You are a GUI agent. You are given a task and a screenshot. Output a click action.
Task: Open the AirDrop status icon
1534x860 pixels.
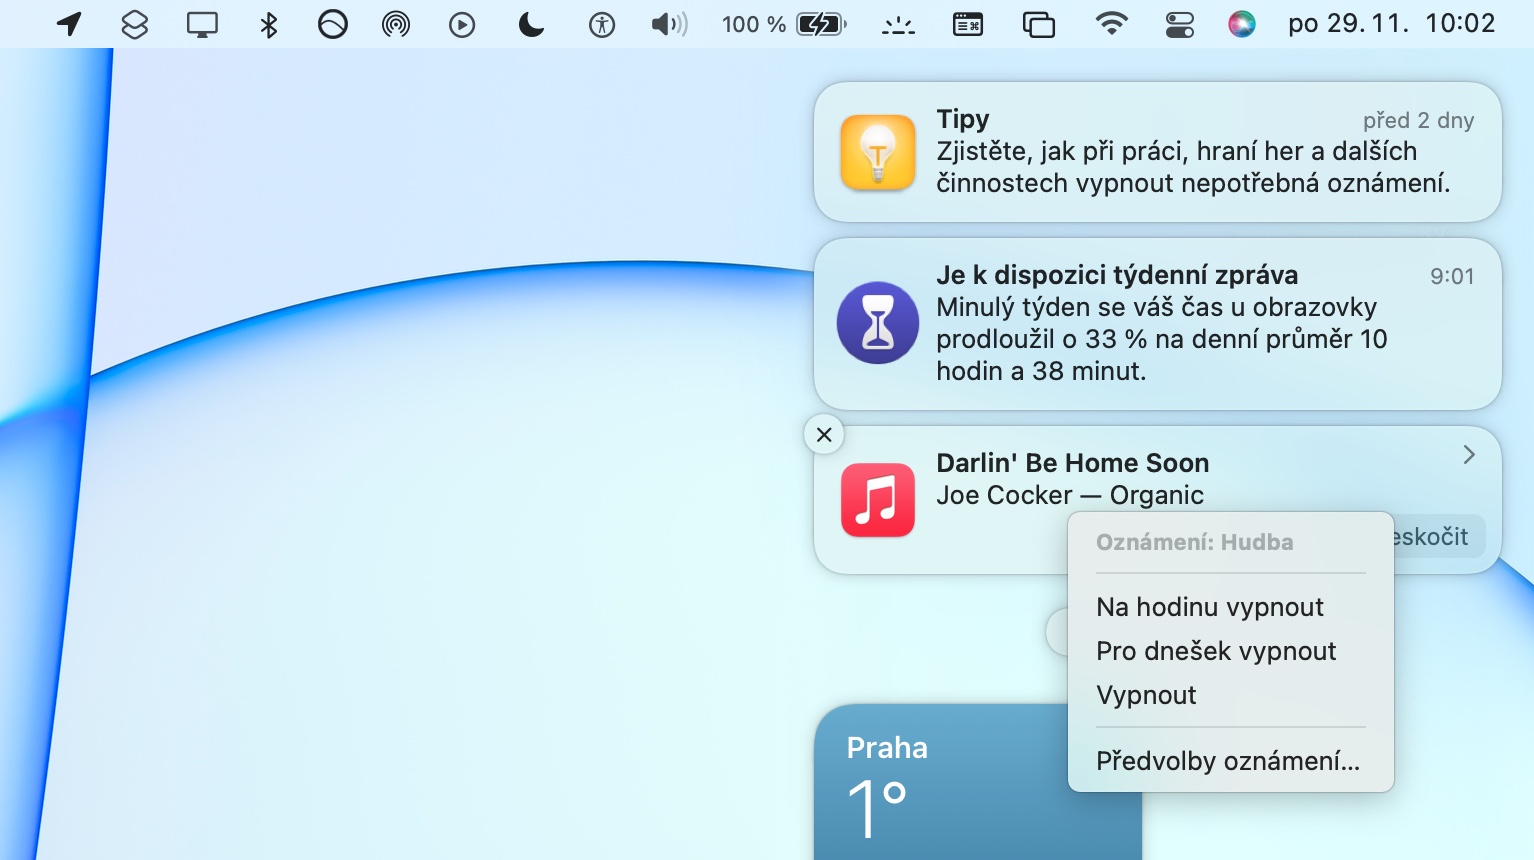(x=396, y=24)
